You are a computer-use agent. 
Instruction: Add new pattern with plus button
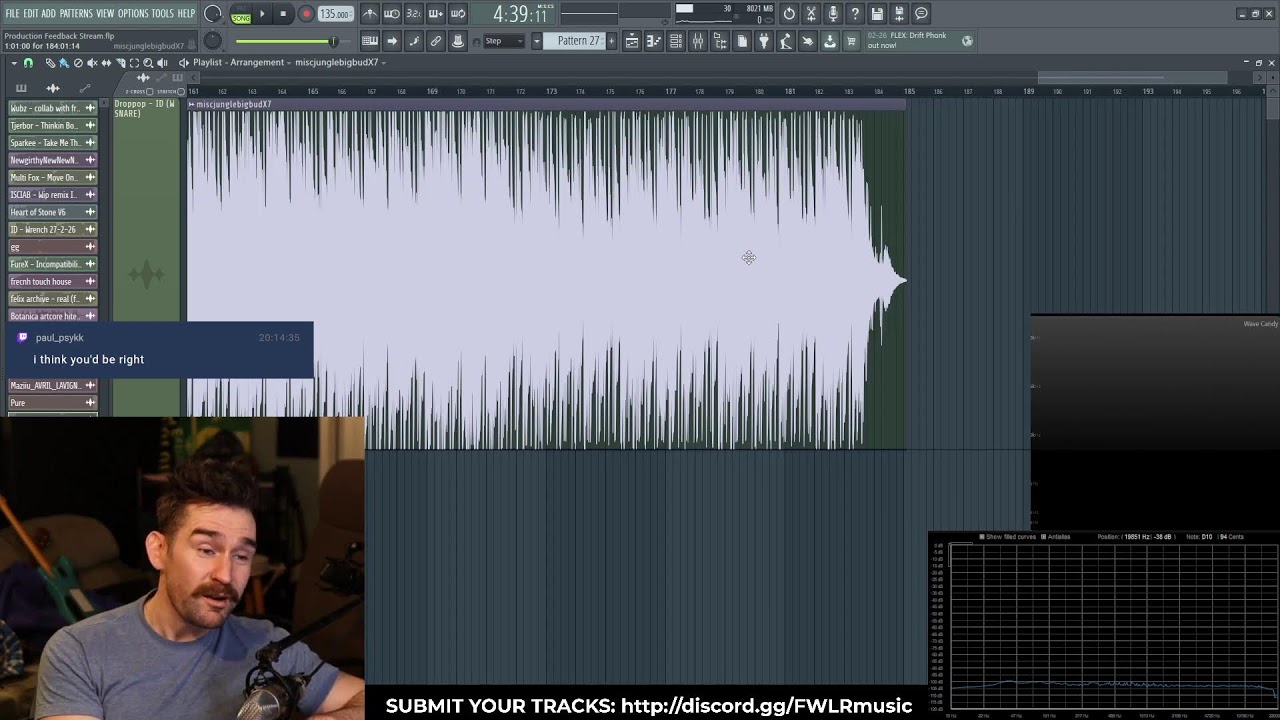pos(612,41)
